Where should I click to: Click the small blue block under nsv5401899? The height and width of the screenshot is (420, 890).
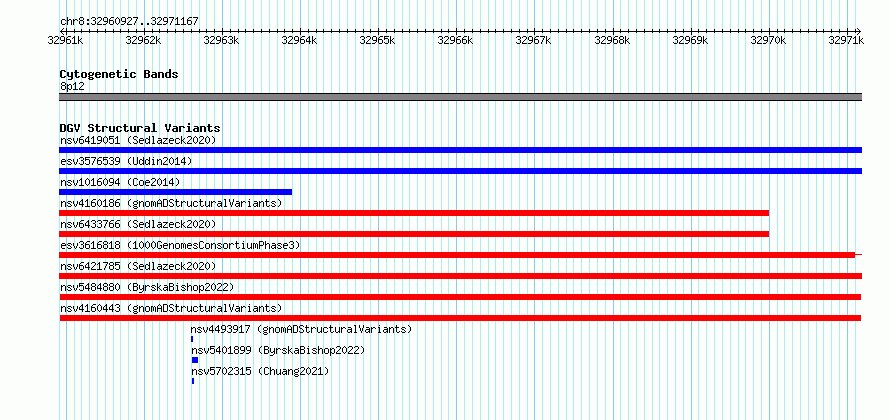195,360
